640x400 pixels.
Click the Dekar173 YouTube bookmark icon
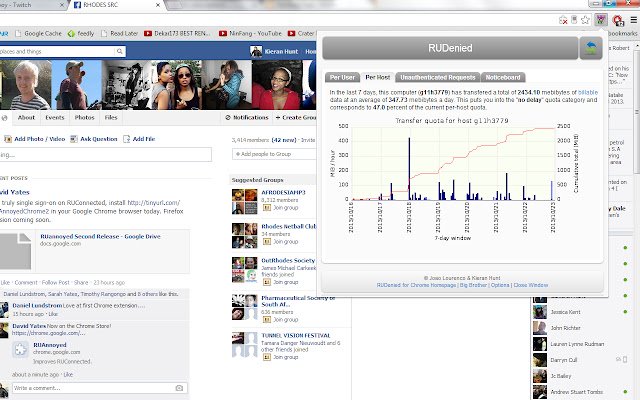coord(148,33)
